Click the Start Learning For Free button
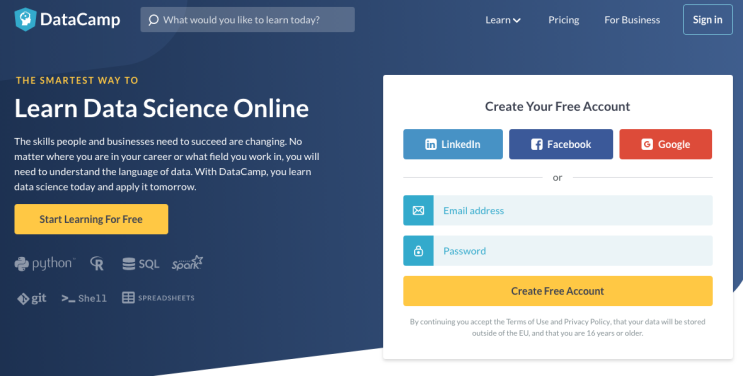 pyautogui.click(x=91, y=219)
